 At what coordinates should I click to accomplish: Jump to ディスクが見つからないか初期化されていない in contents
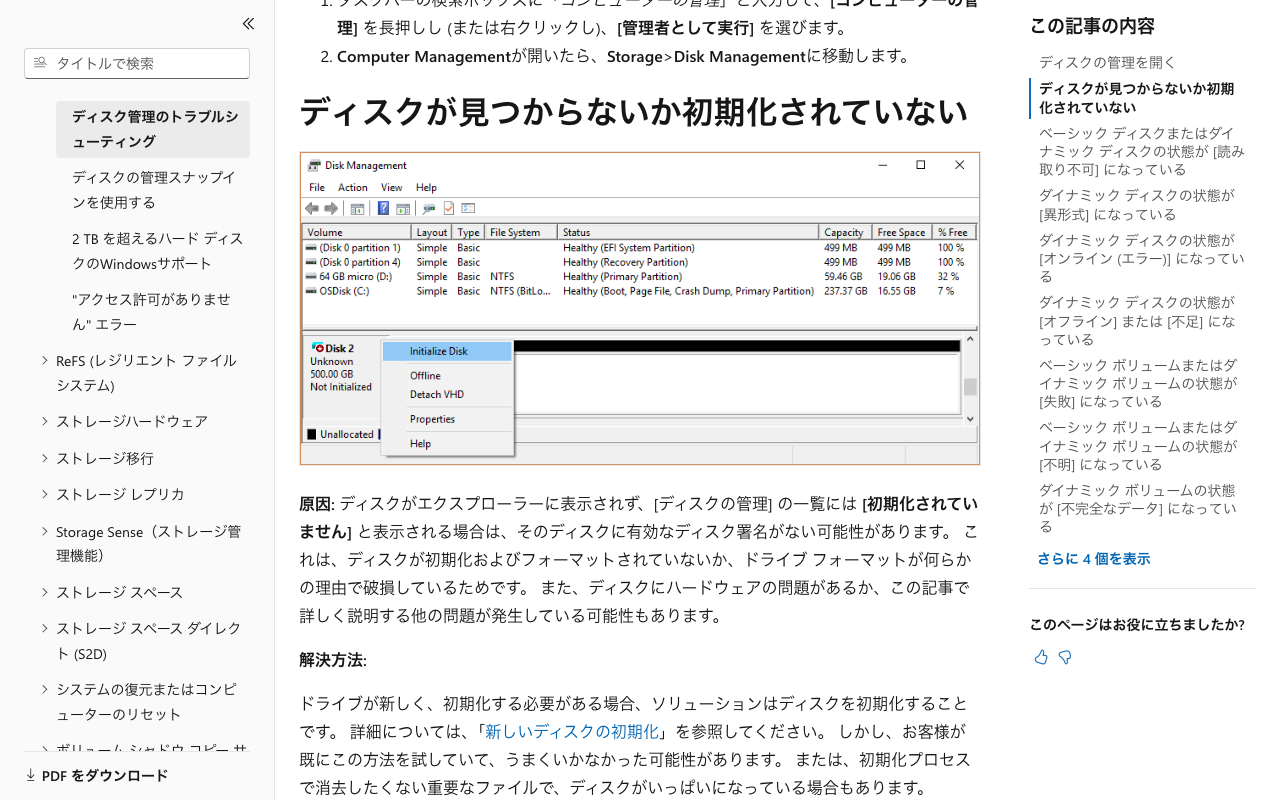1136,98
